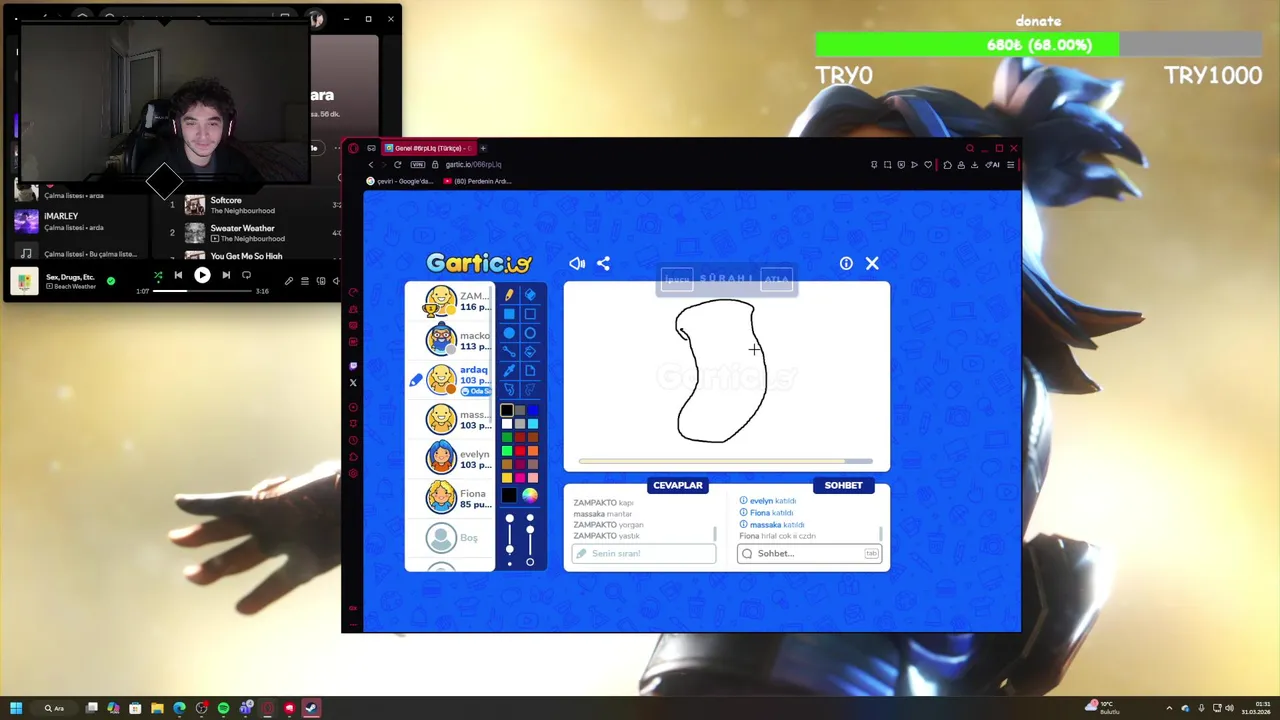Pick the bright red color swatch
The image size is (1280, 720).
520,451
